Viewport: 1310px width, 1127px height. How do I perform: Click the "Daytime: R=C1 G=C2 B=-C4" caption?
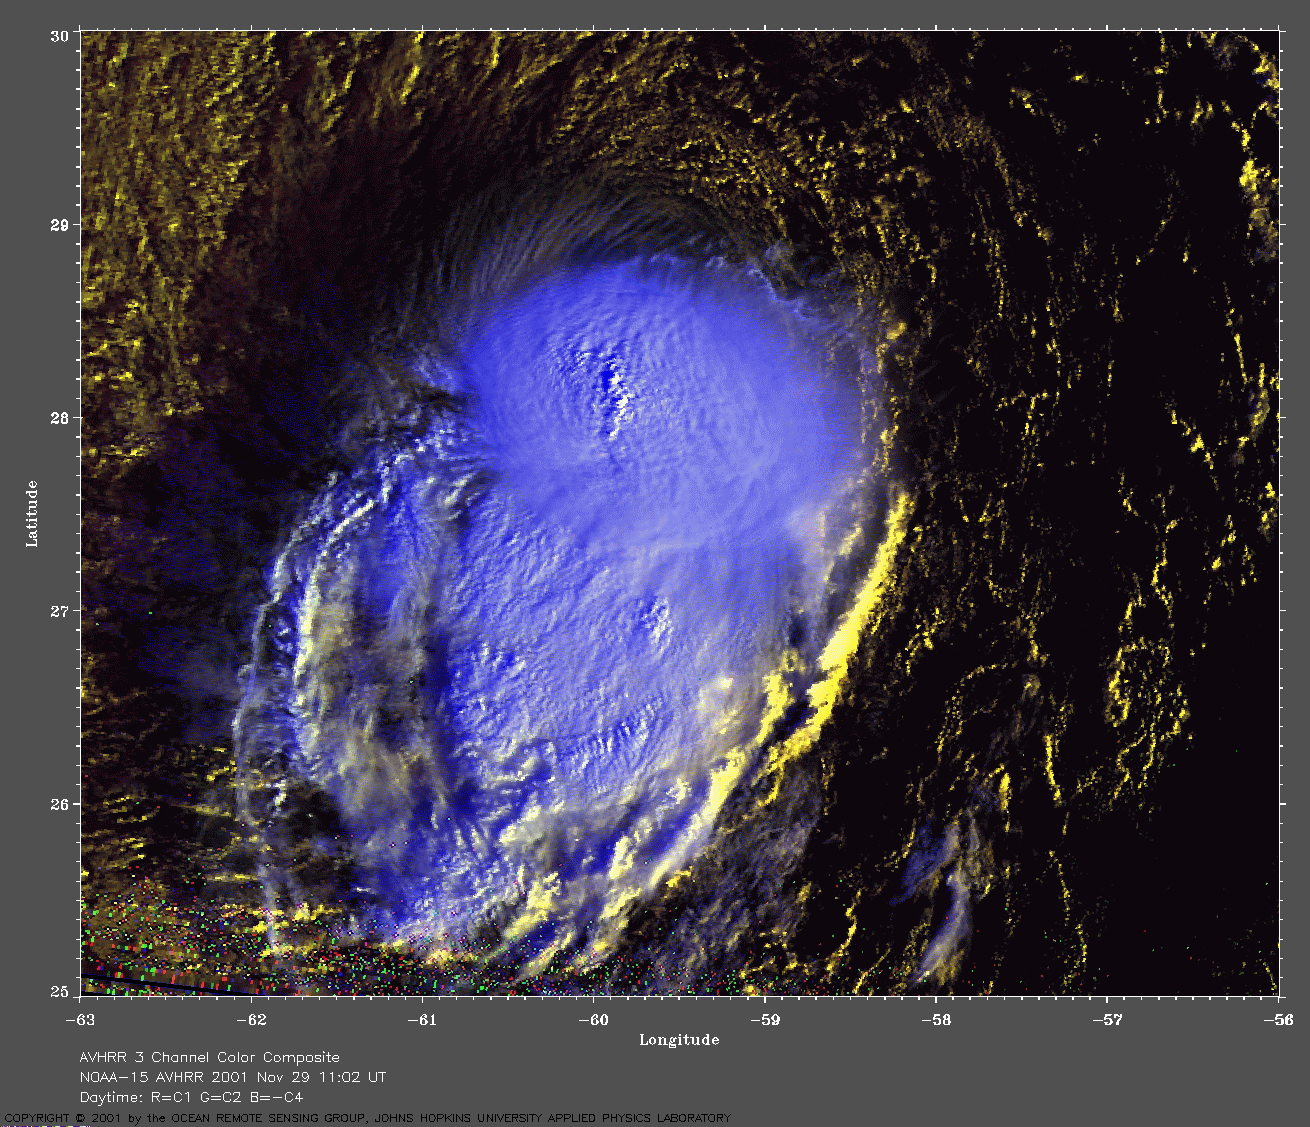click(x=192, y=1097)
